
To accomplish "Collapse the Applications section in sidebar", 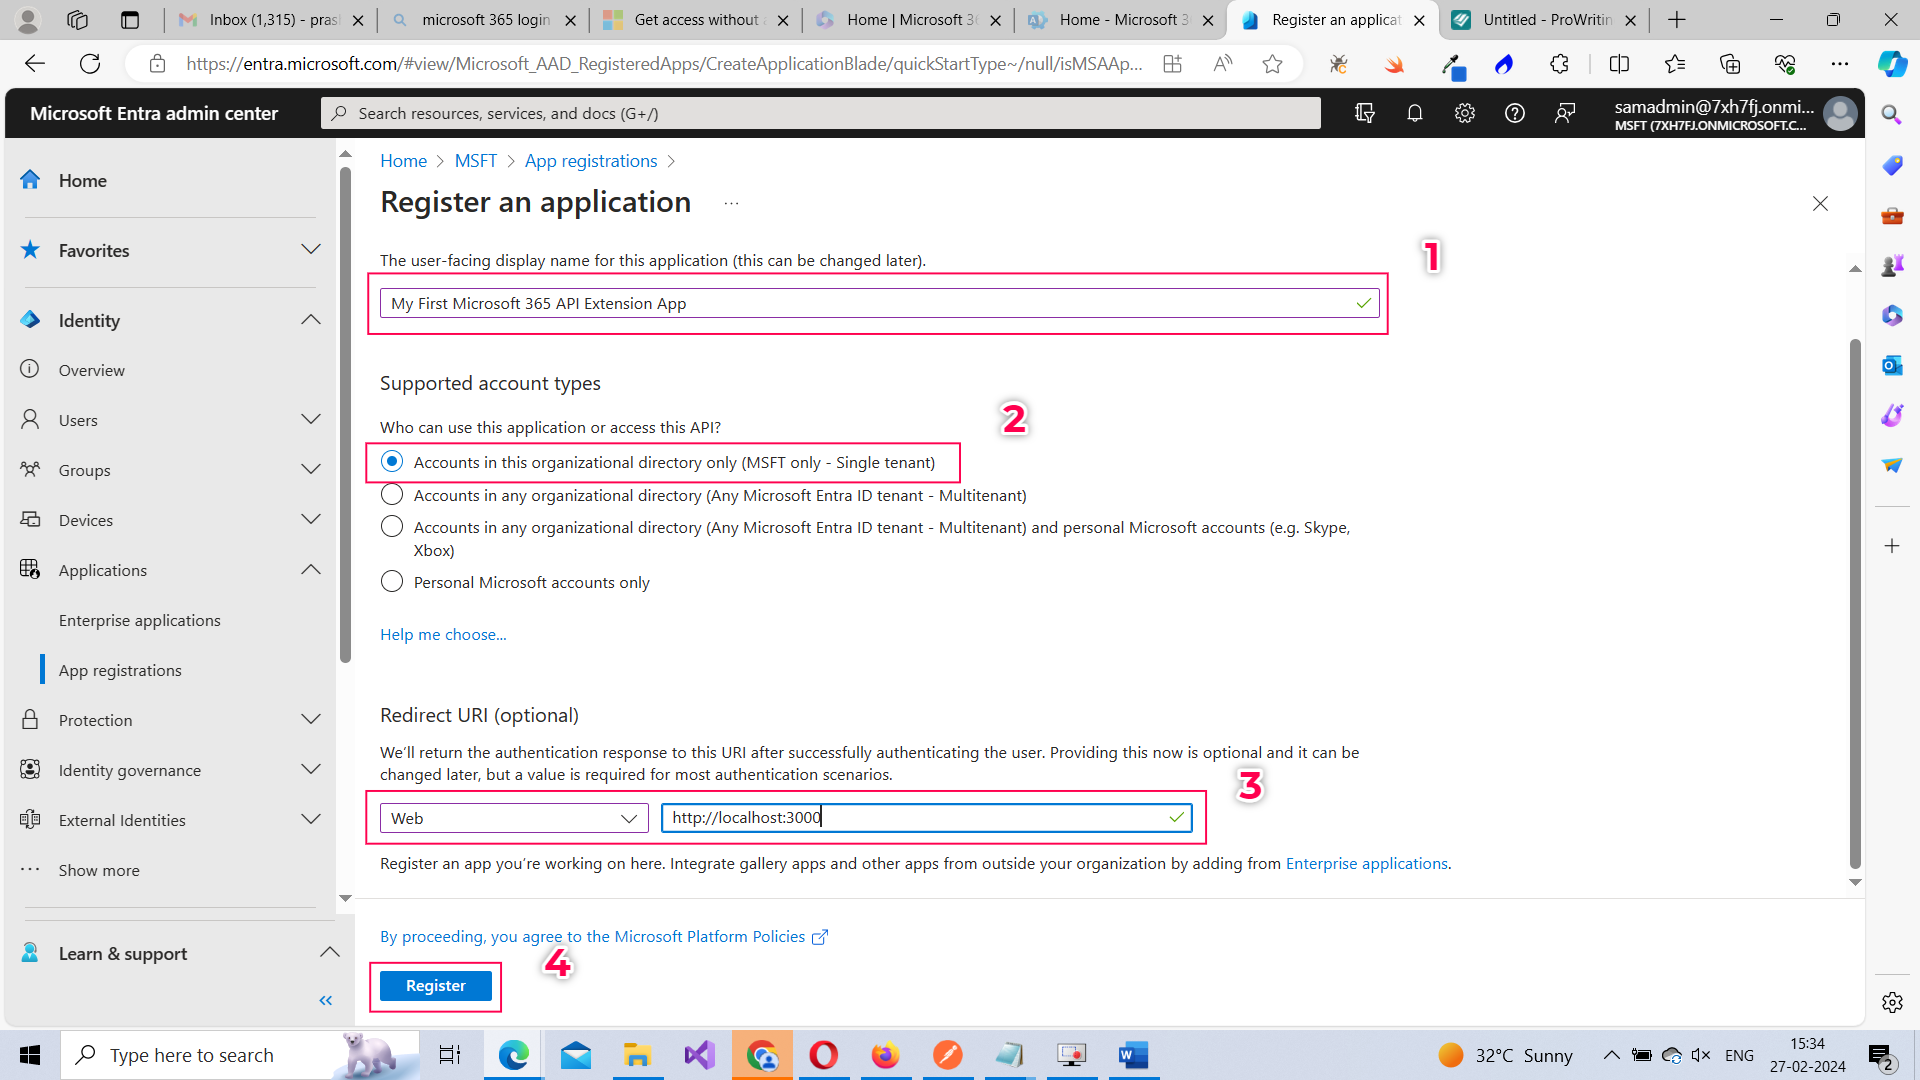I will (310, 569).
